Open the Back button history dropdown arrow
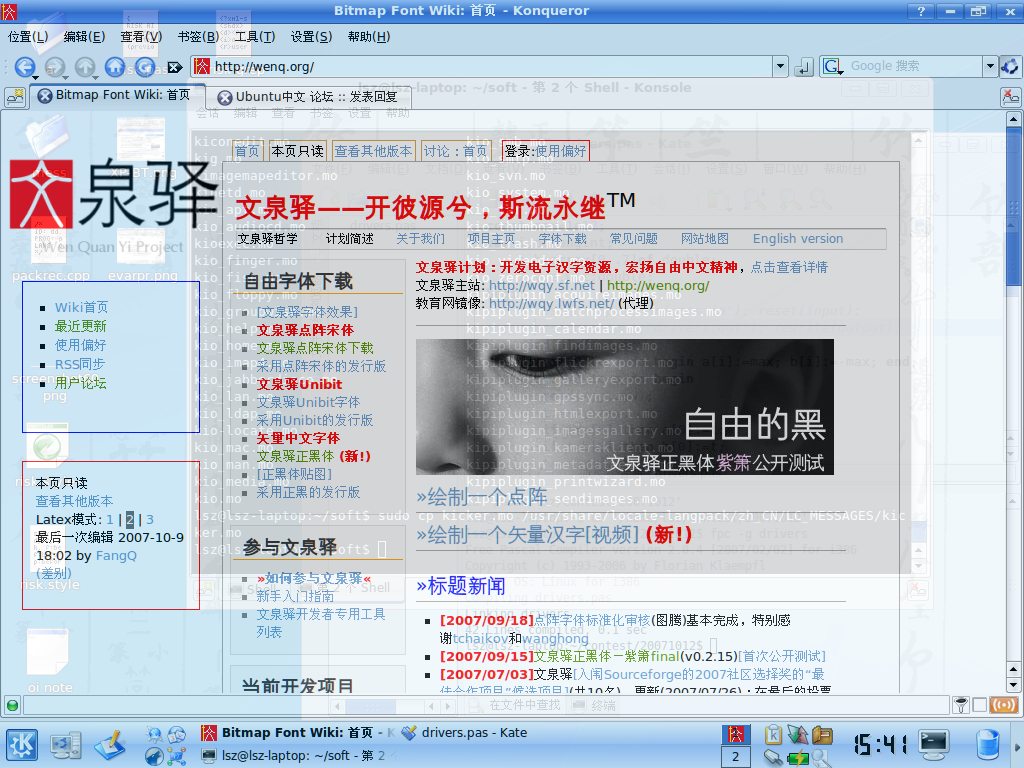This screenshot has width=1024, height=768. [x=35, y=78]
